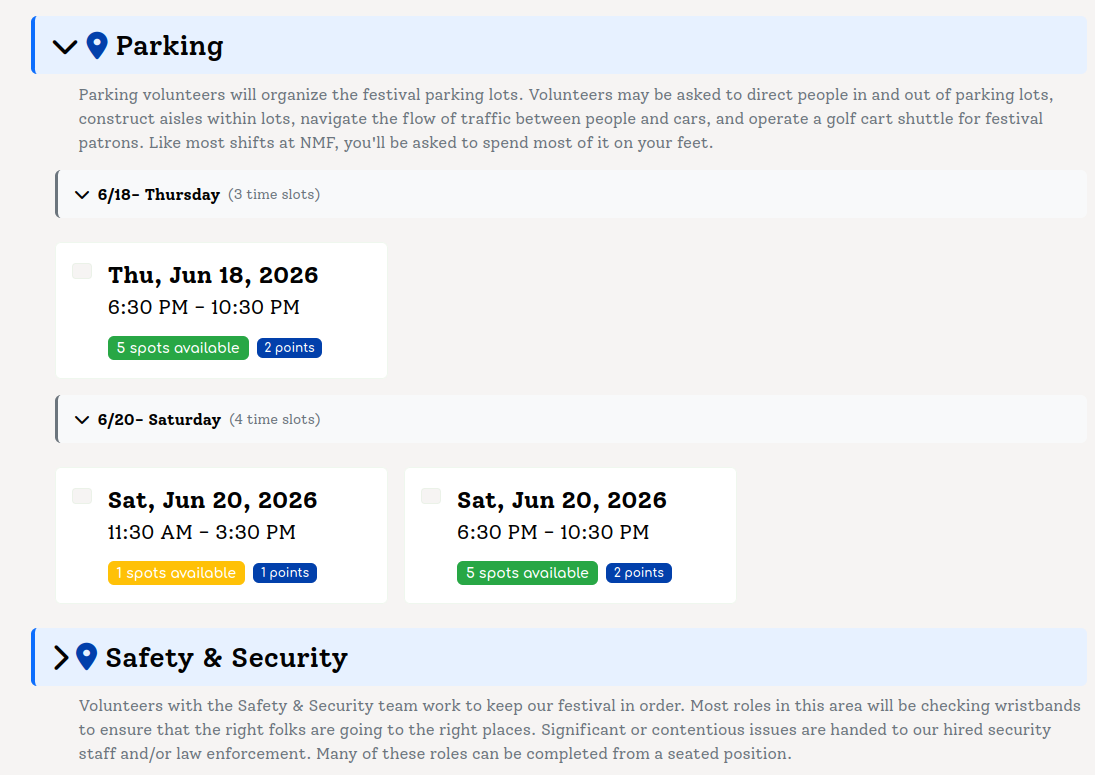Click the "1 points" badge on Saturday morning shift
The height and width of the screenshot is (775, 1095).
pos(285,572)
